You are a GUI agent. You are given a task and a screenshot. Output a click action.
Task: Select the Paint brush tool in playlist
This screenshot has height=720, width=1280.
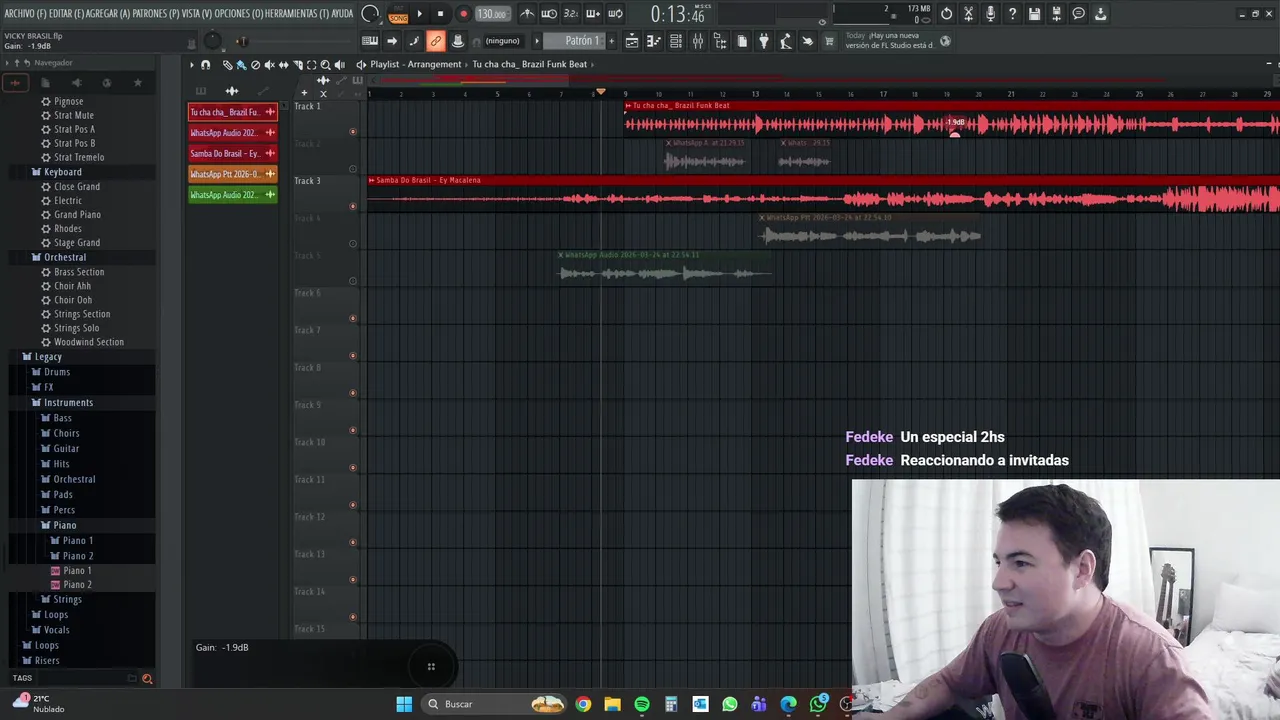point(241,65)
